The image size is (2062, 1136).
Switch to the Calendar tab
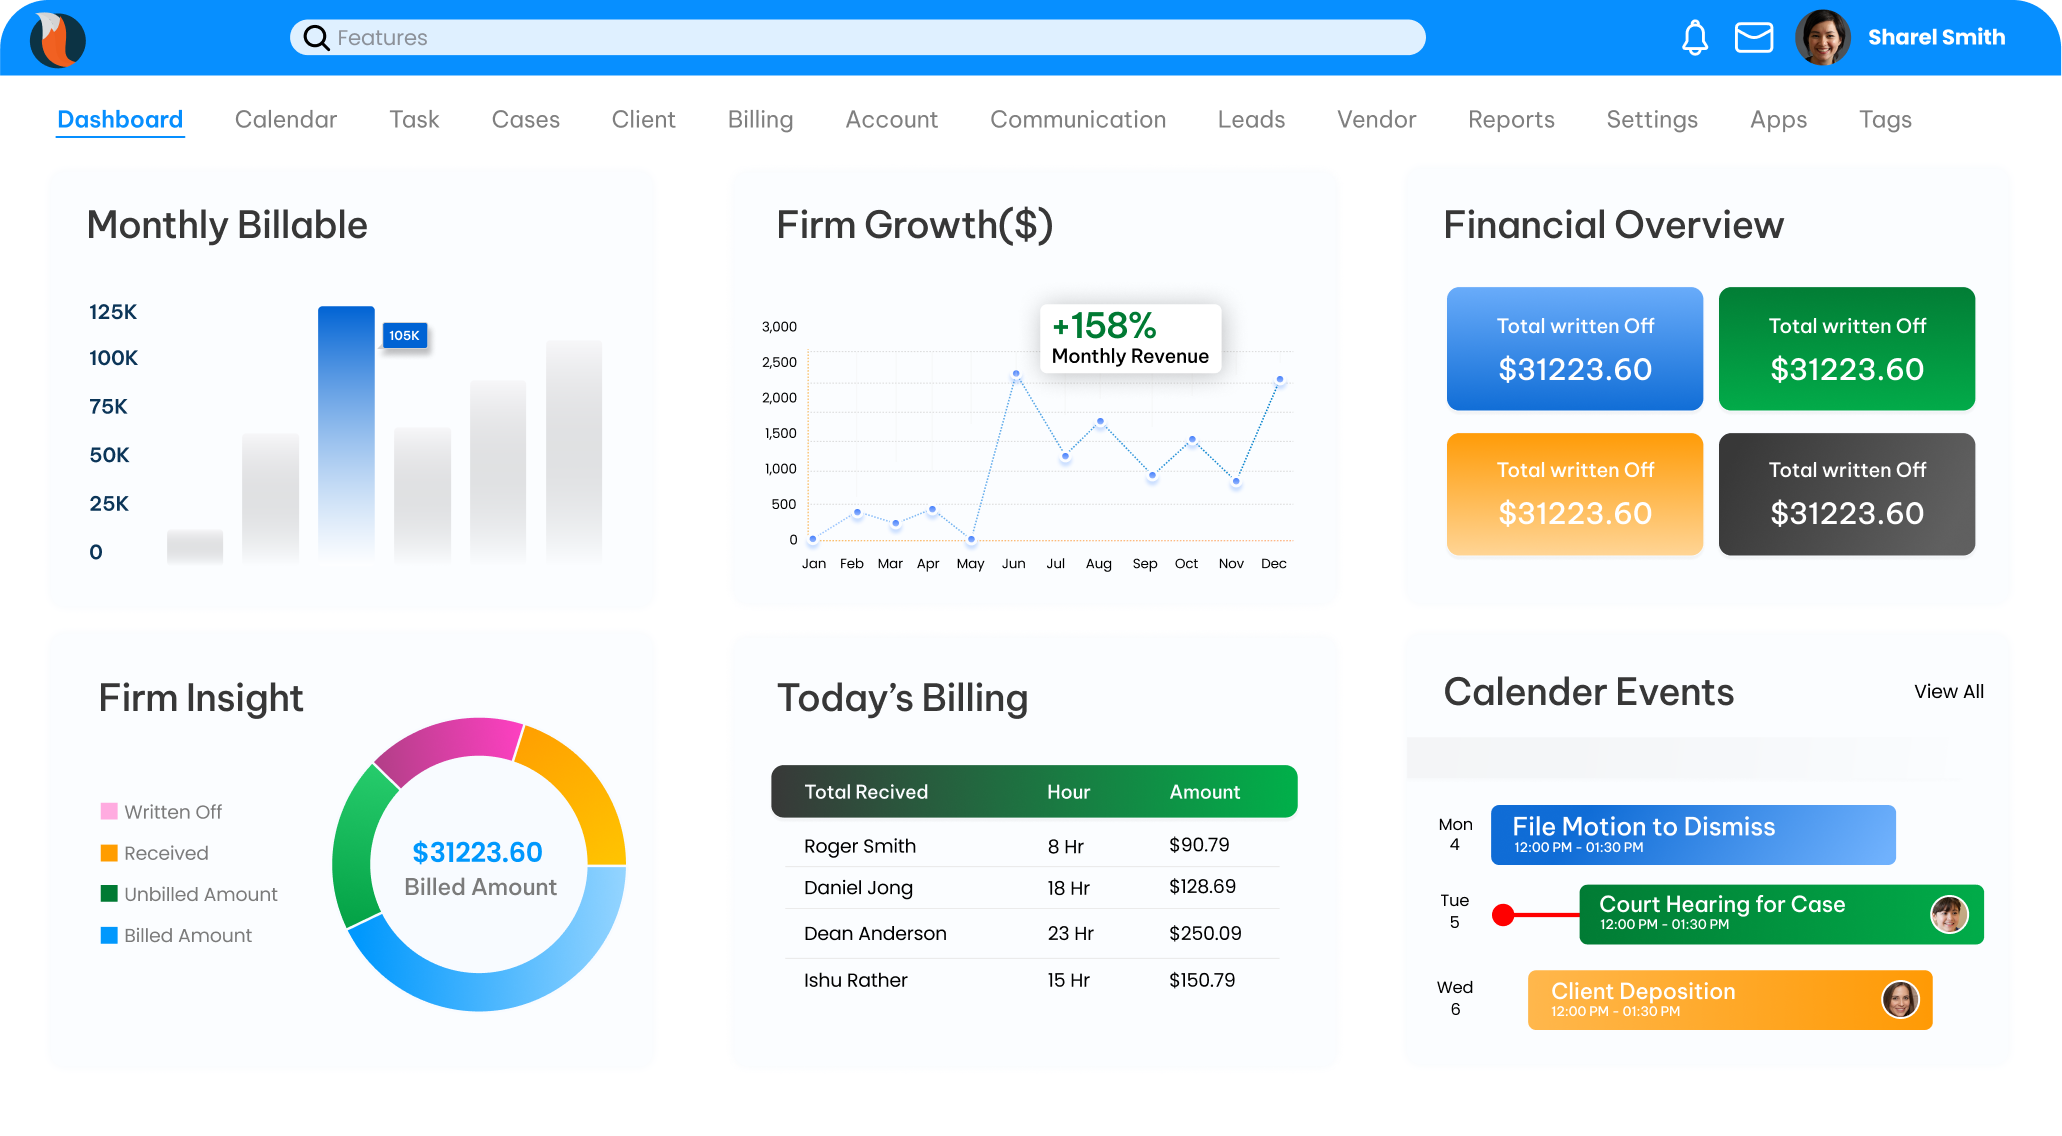[285, 120]
